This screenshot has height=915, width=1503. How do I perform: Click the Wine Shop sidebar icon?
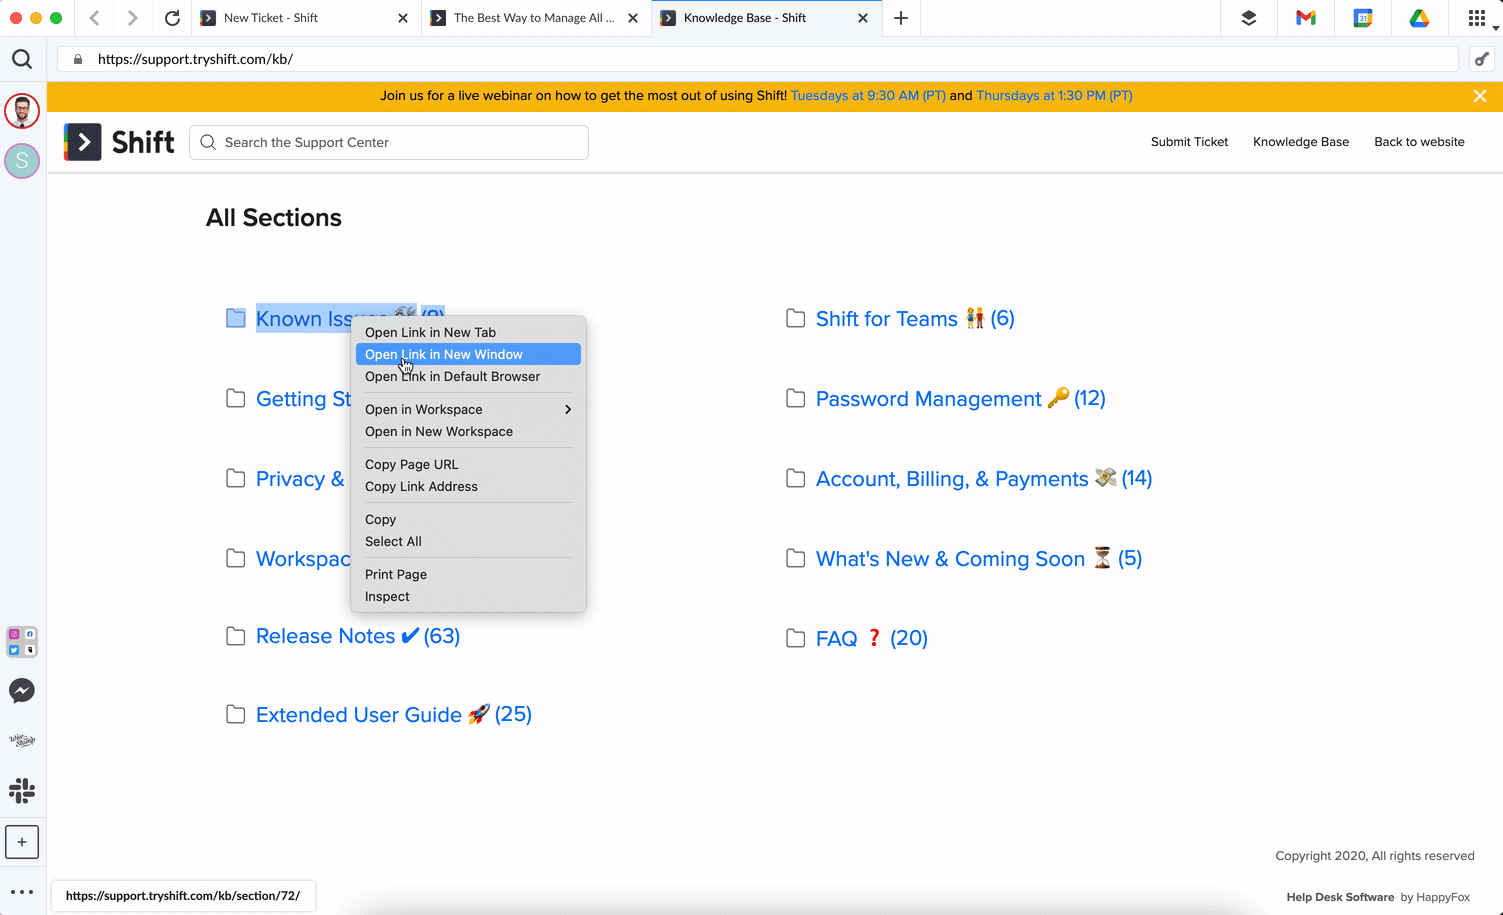[22, 741]
